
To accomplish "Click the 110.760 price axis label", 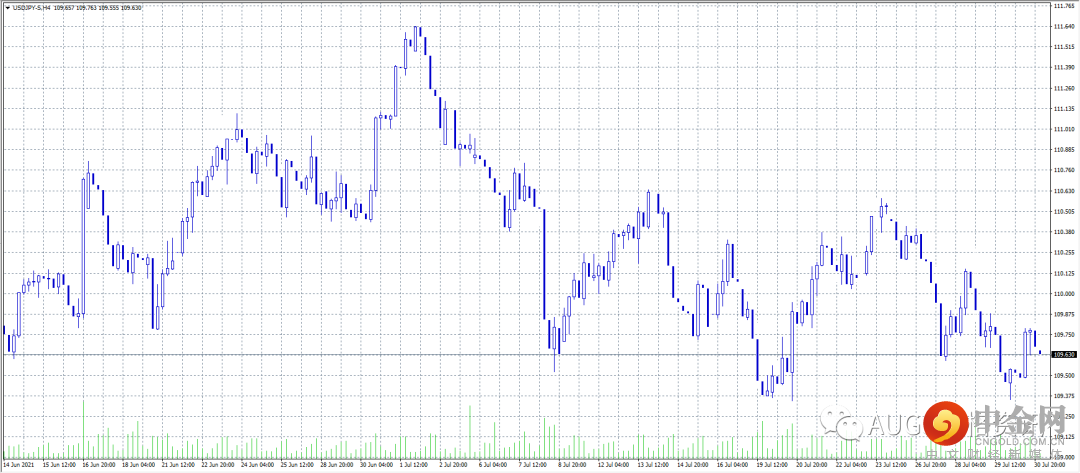I will [1064, 170].
